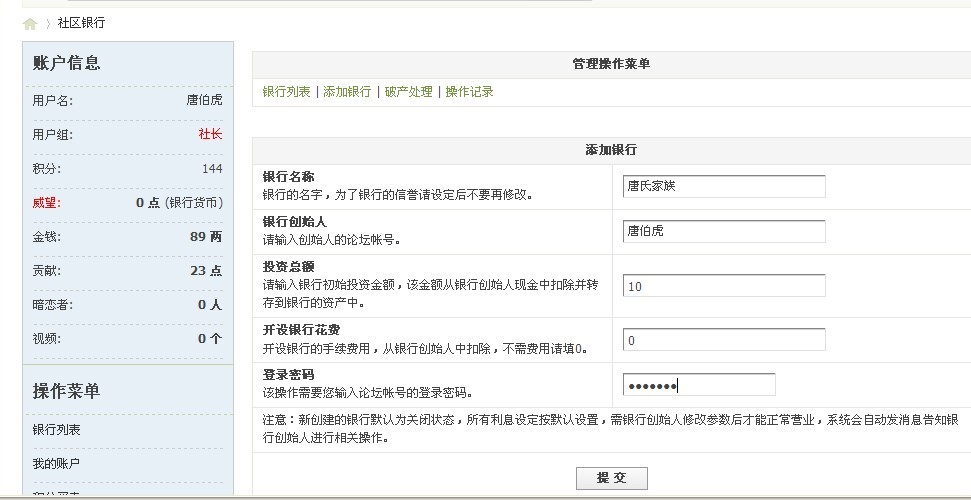Click the 贡献 value 23 点
971x500 pixels.
coord(206,271)
